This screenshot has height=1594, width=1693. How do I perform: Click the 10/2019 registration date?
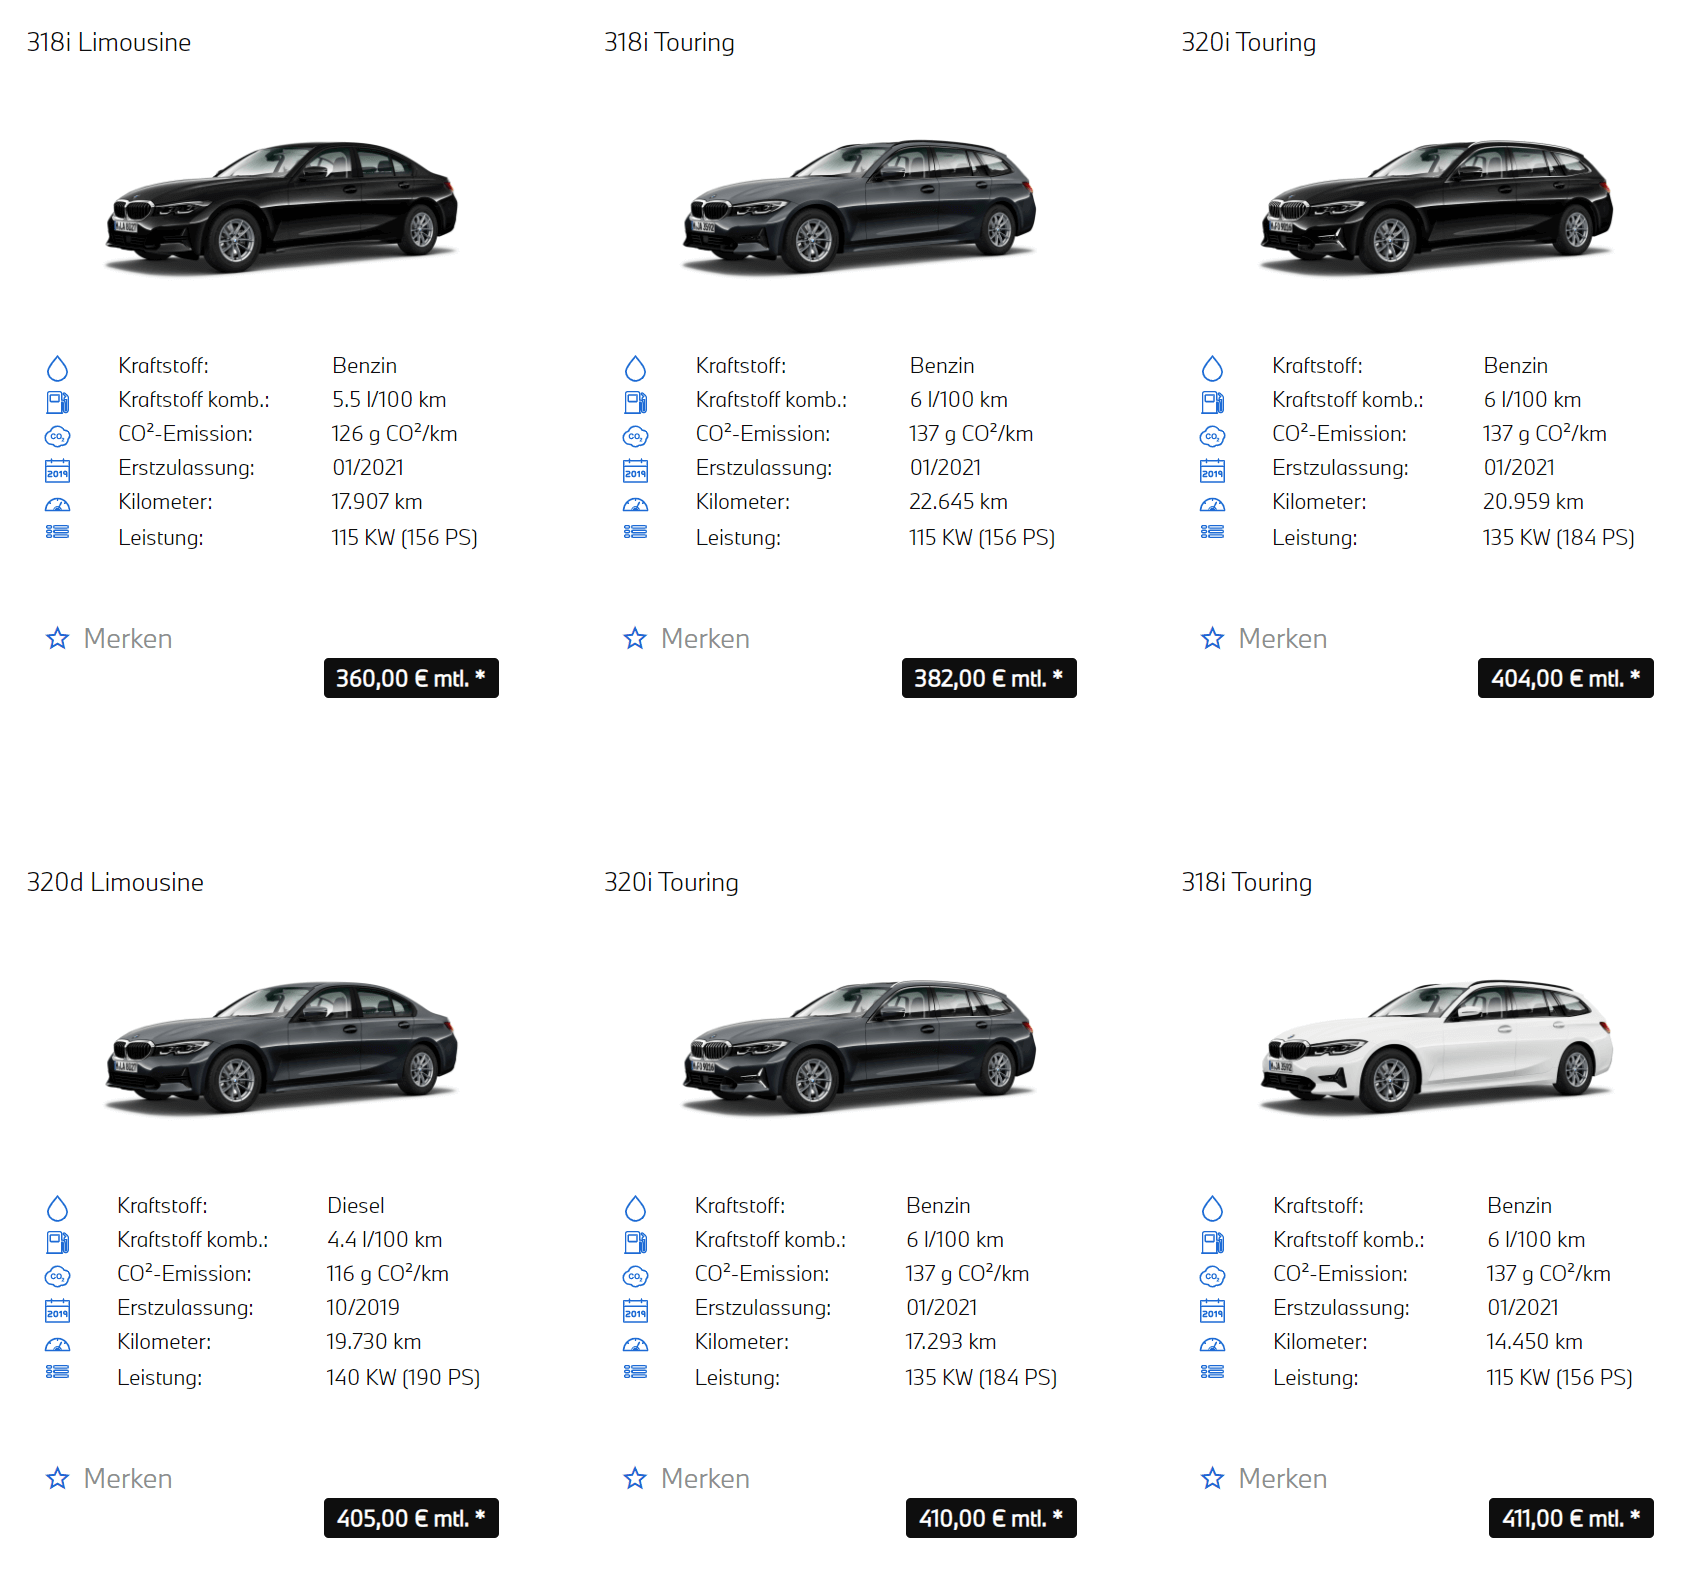(x=363, y=1308)
